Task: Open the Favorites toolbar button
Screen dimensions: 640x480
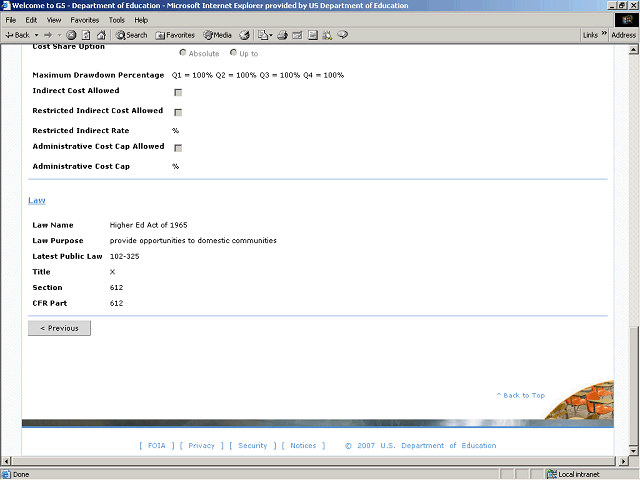Action: click(175, 35)
